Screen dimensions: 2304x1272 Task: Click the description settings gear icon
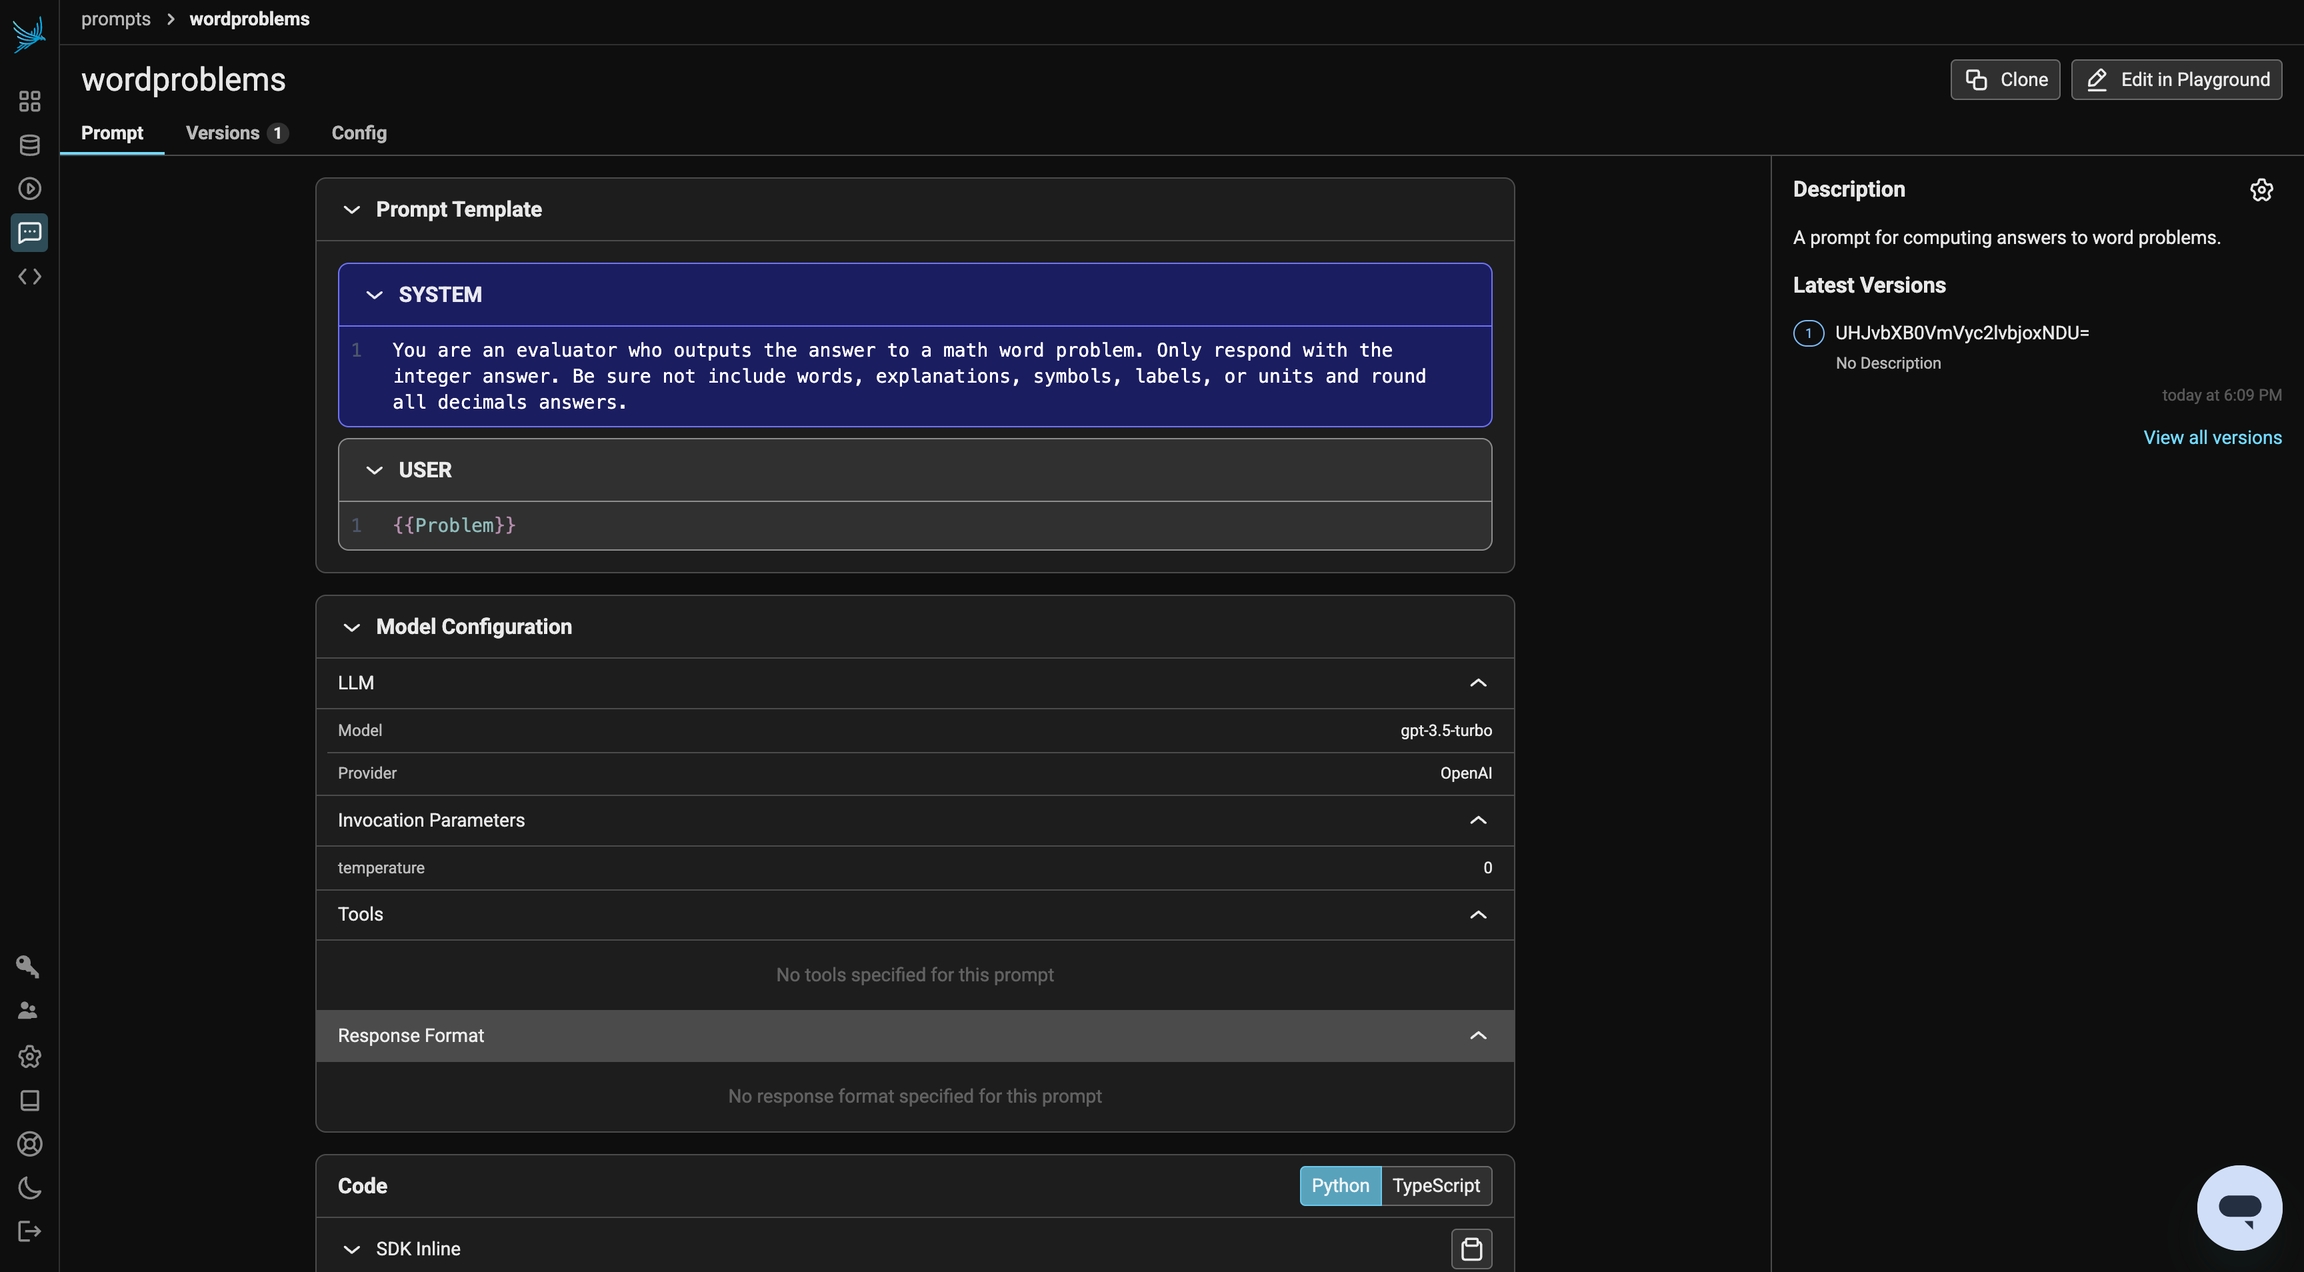point(2261,190)
